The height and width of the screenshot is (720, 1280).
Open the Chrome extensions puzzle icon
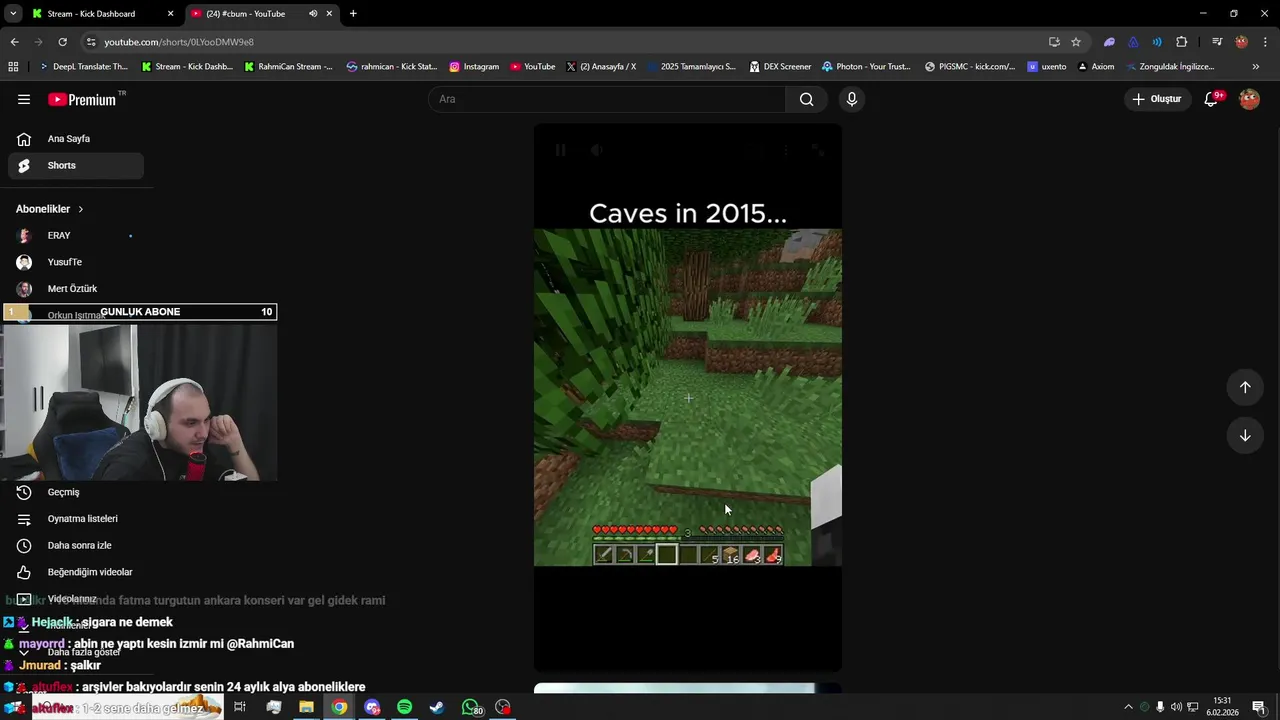[x=1181, y=42]
